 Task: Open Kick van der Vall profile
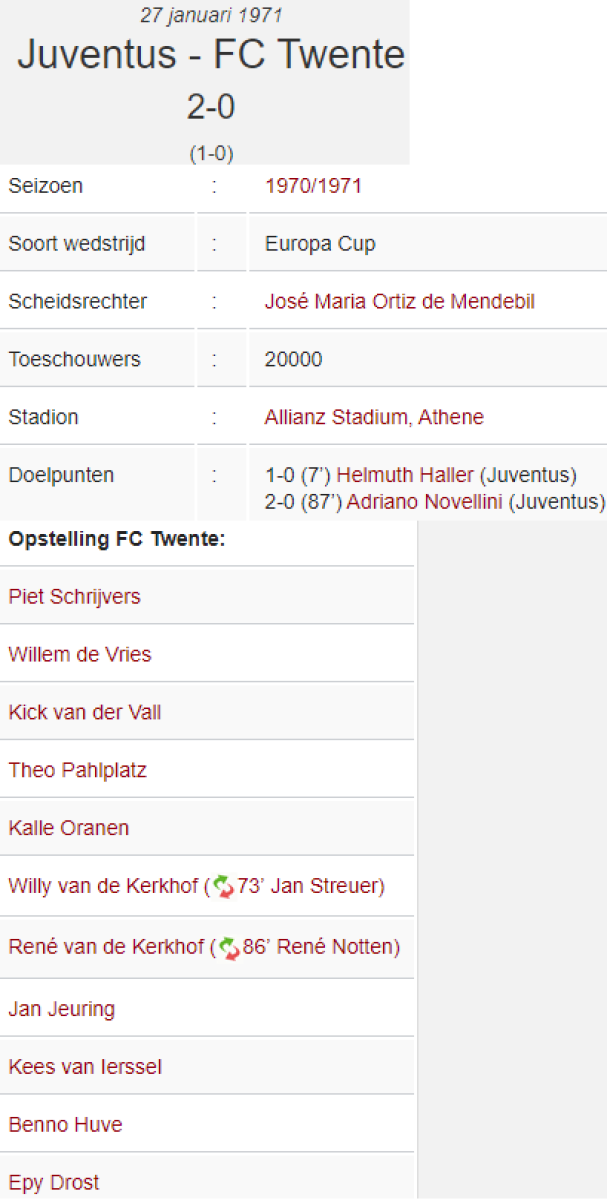pos(85,713)
